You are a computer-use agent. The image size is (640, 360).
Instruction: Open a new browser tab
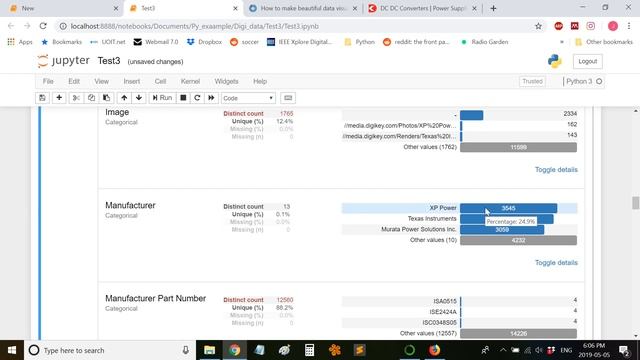click(x=493, y=8)
